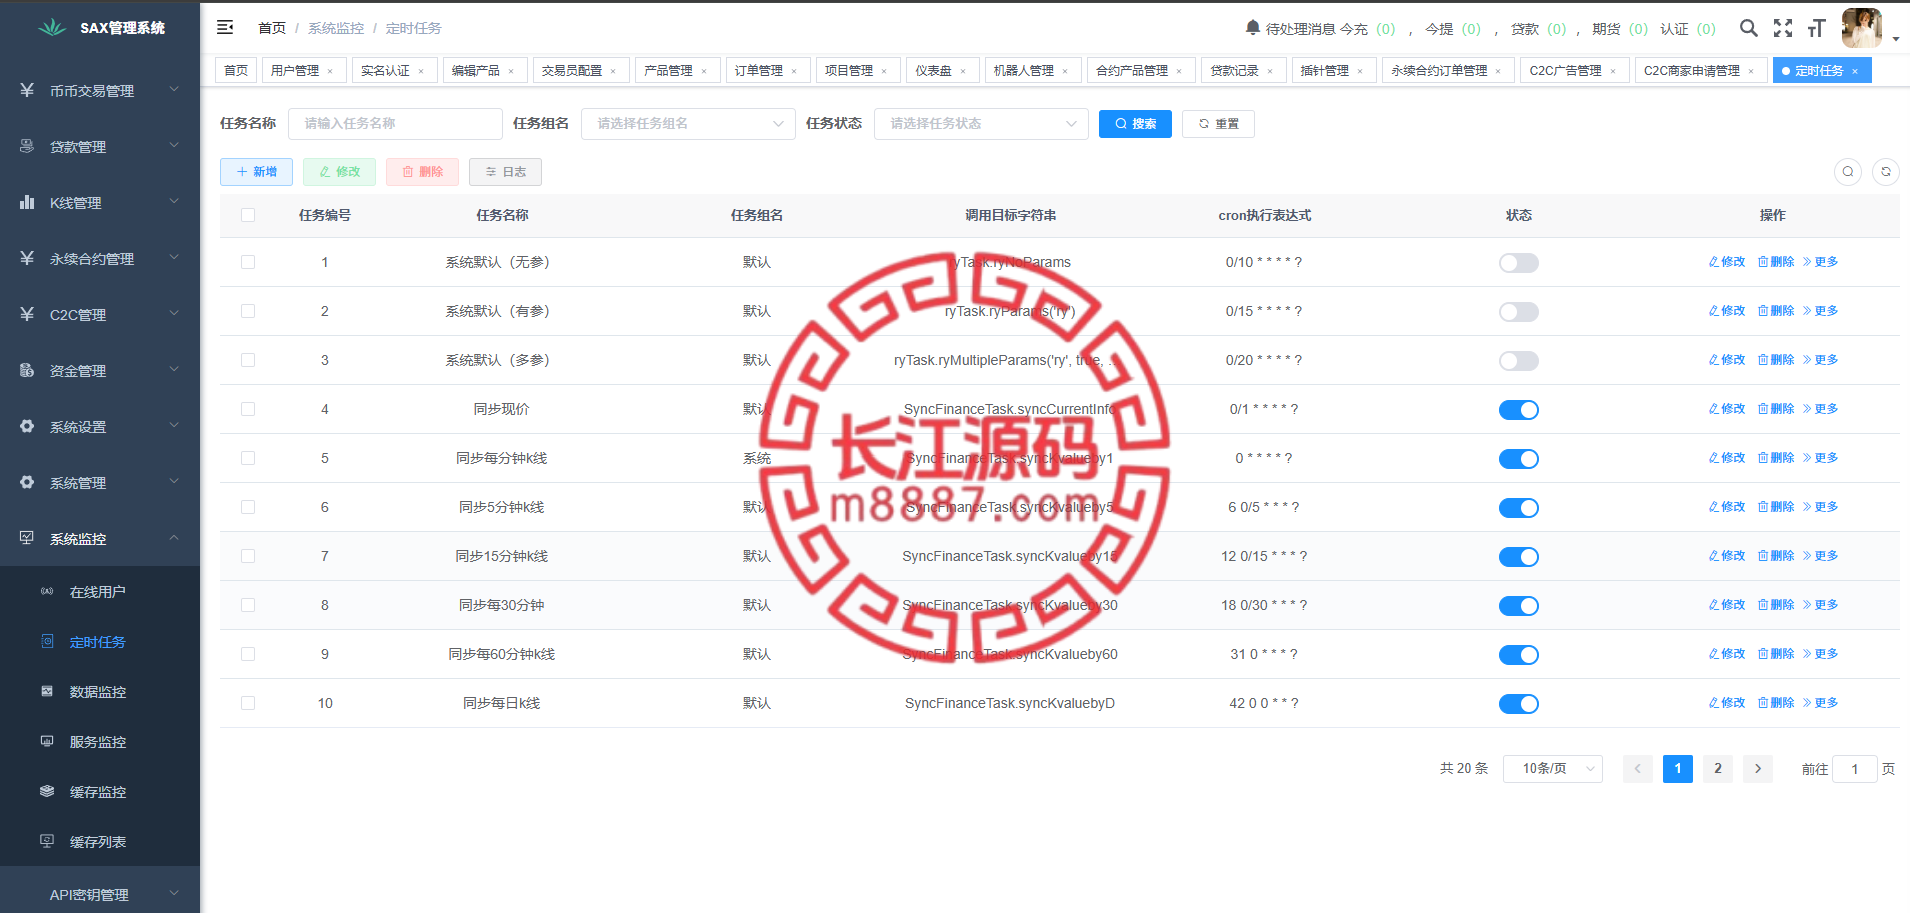Close the 机器人管理 tab
The image size is (1910, 913).
1065,71
